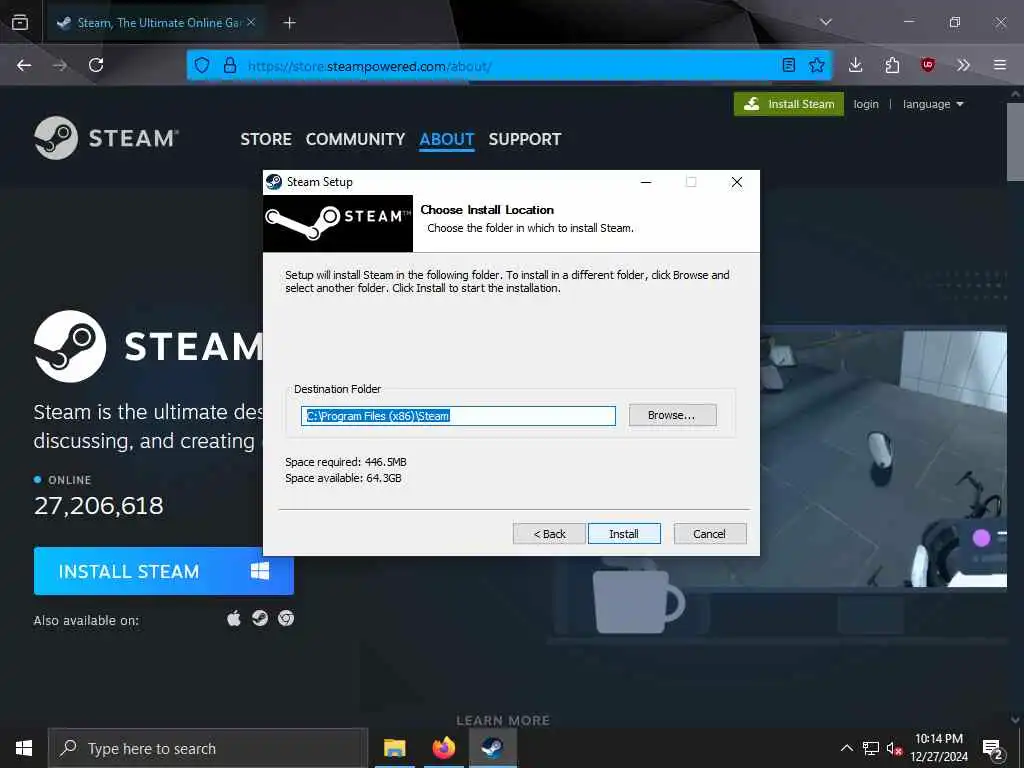1024x768 pixels.
Task: Switch to Steam Setup taskbar icon
Action: [492, 748]
